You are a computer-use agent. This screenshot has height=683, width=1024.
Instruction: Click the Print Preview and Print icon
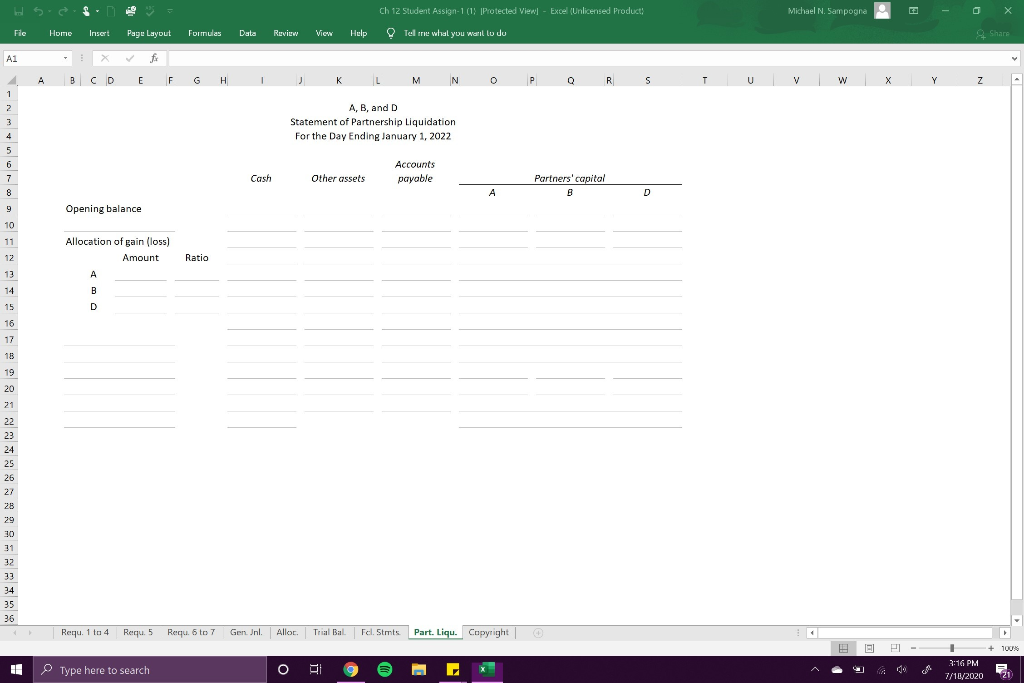[x=131, y=11]
